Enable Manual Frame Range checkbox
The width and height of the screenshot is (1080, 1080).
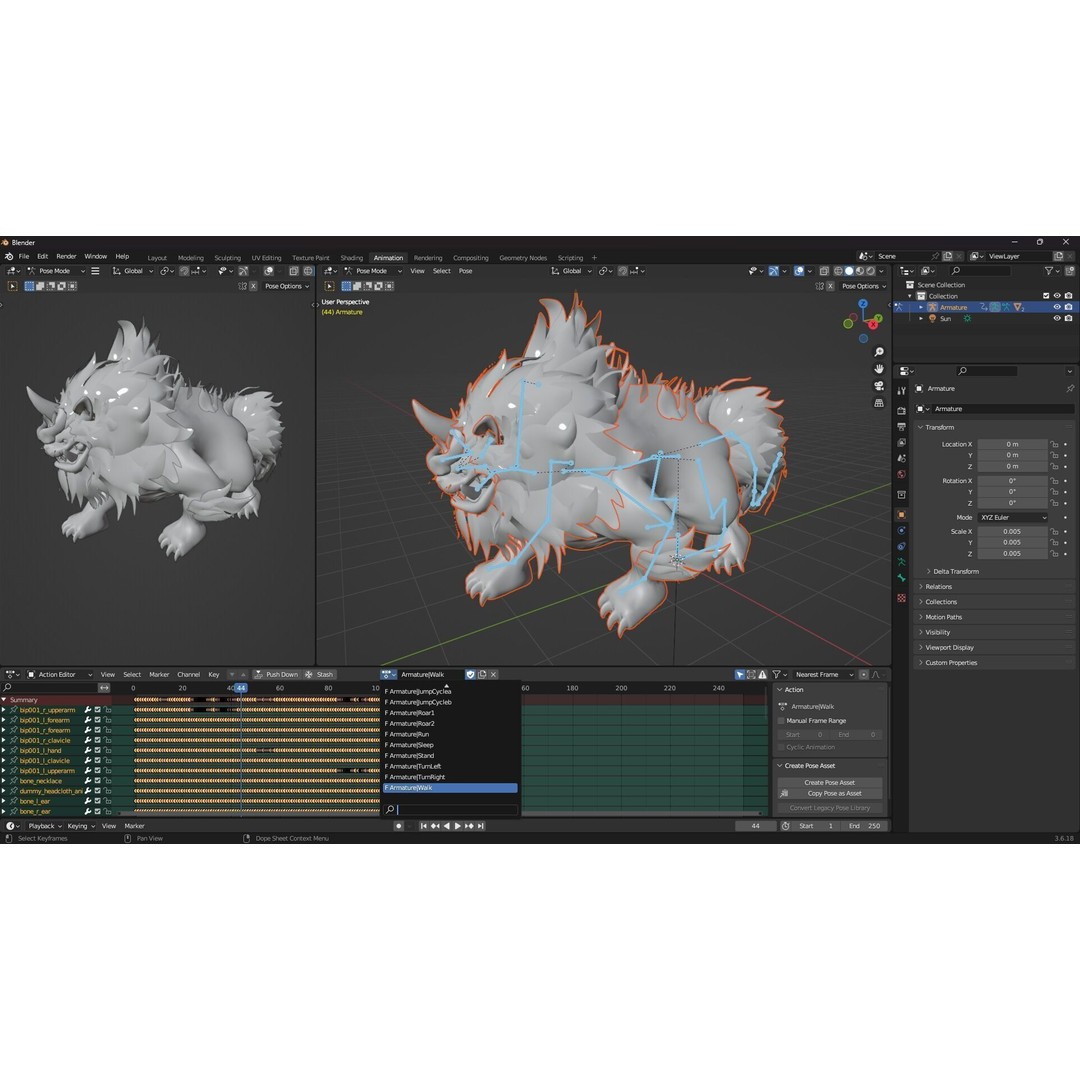[x=781, y=721]
